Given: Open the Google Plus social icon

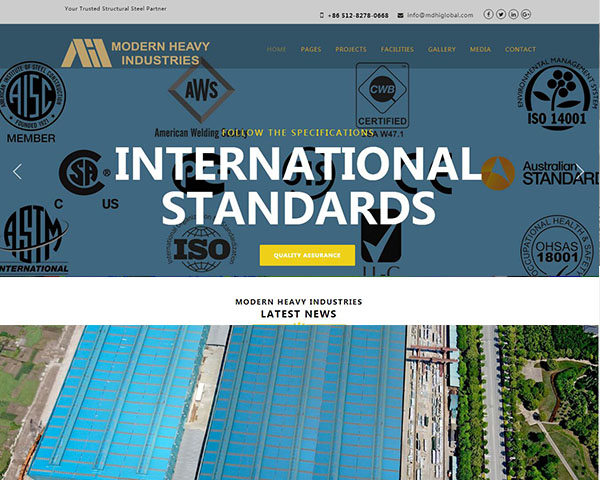Looking at the screenshot, I should [x=526, y=15].
